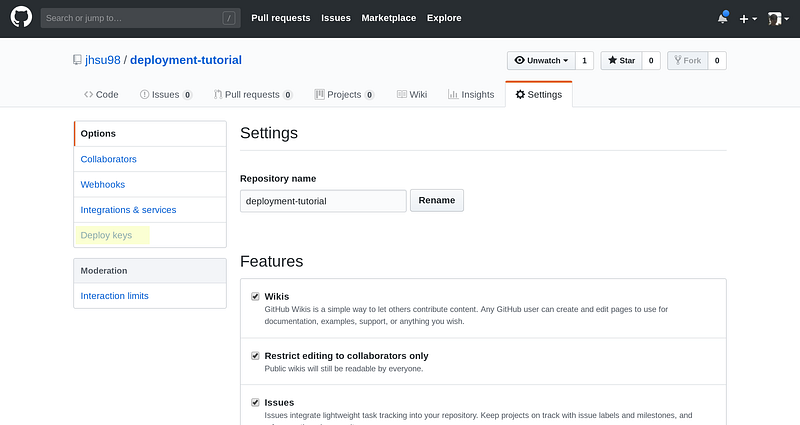Click the stargazers count beside Star
The width and height of the screenshot is (800, 425).
(x=651, y=60)
